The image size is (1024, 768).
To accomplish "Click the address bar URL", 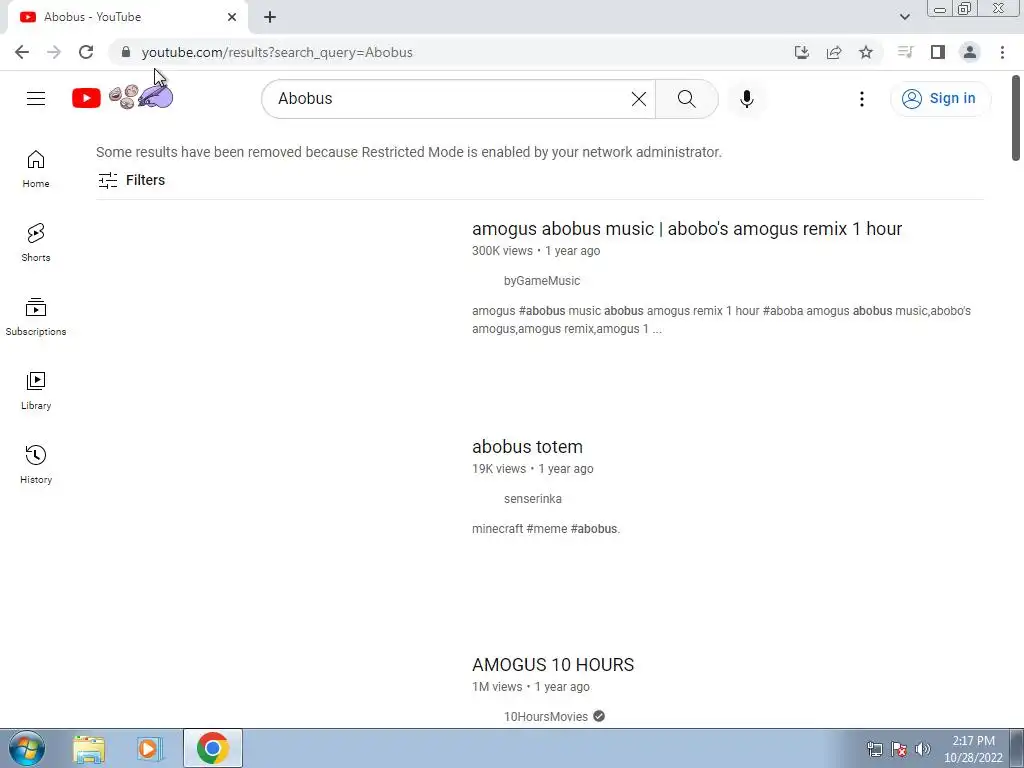I will click(277, 52).
